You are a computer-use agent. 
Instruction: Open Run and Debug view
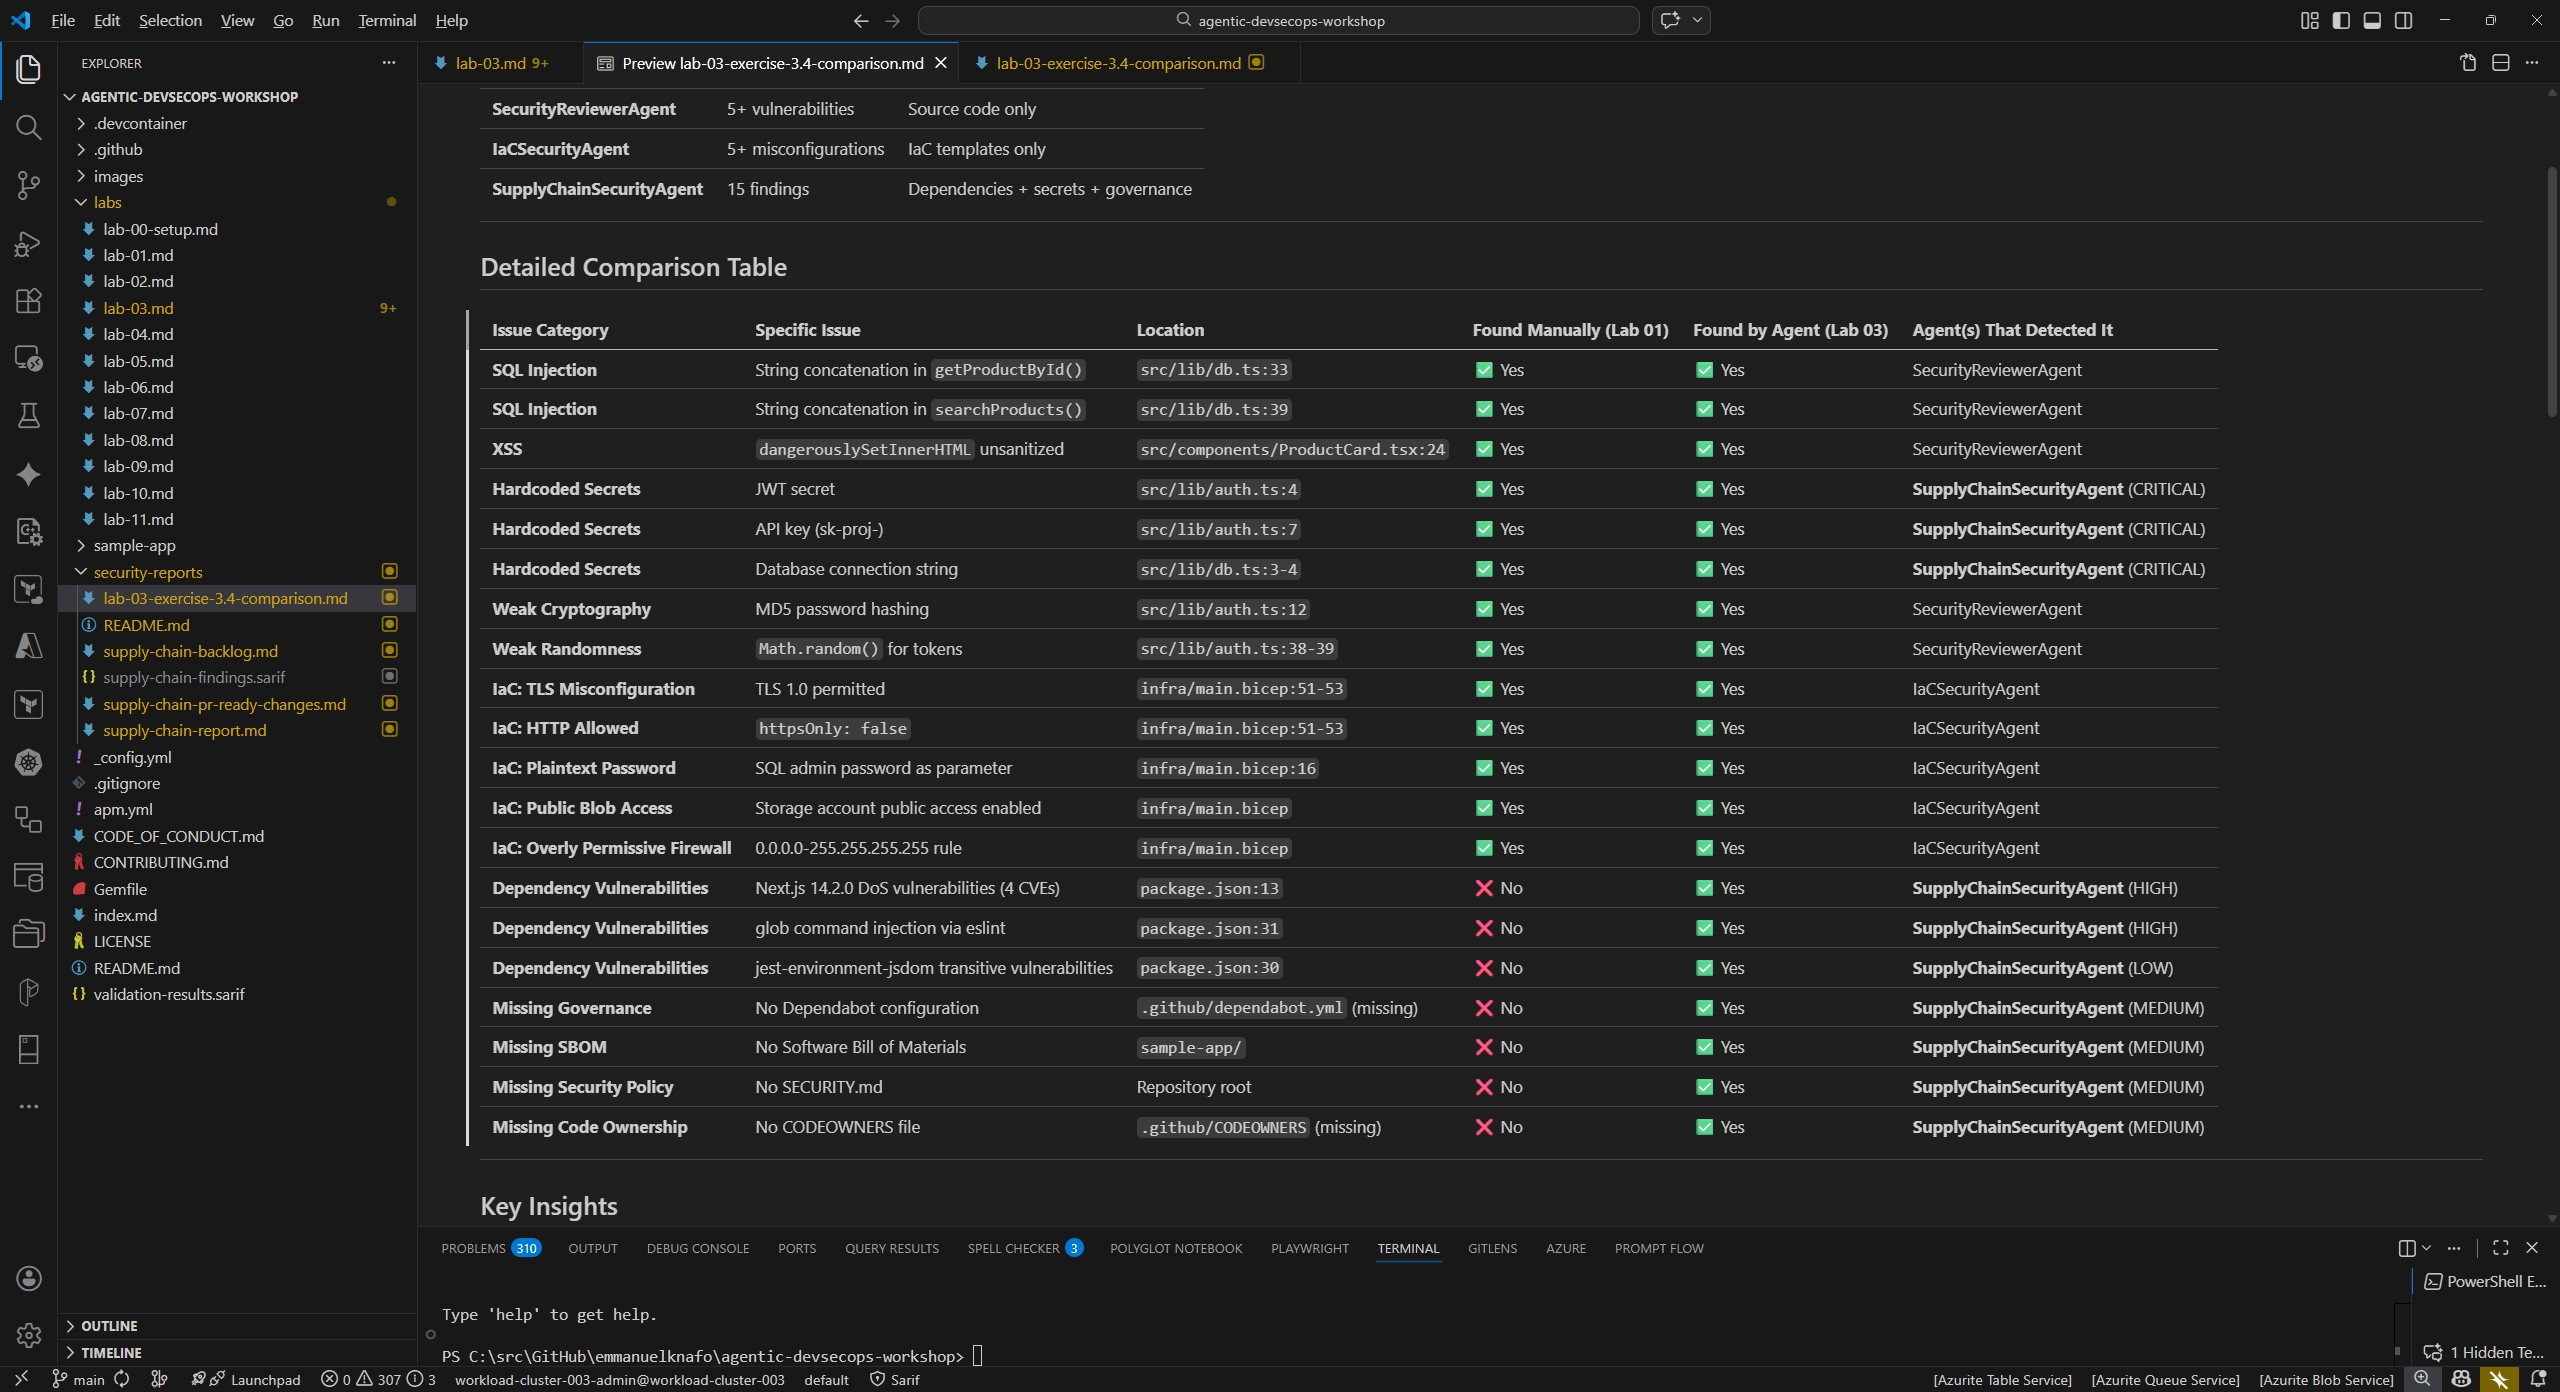[28, 243]
